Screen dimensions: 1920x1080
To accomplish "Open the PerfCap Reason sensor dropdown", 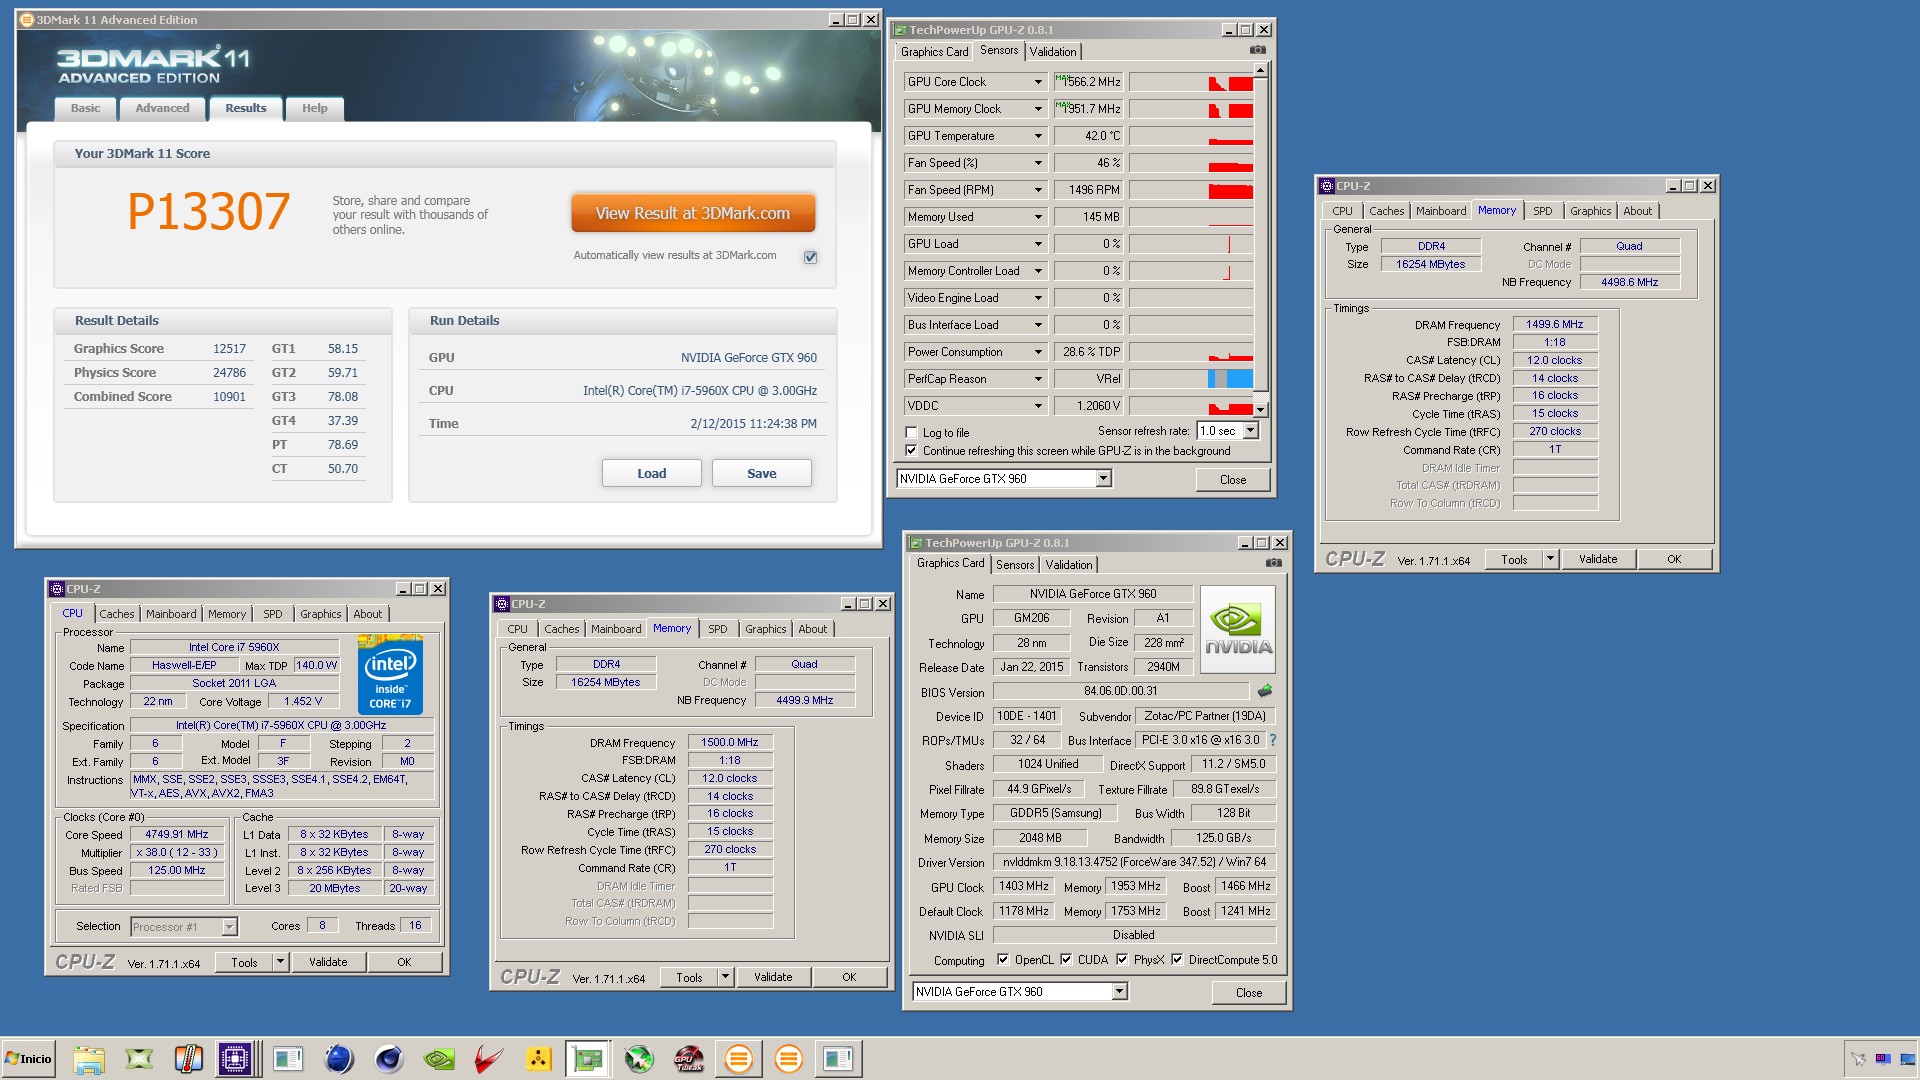I will pos(1038,379).
